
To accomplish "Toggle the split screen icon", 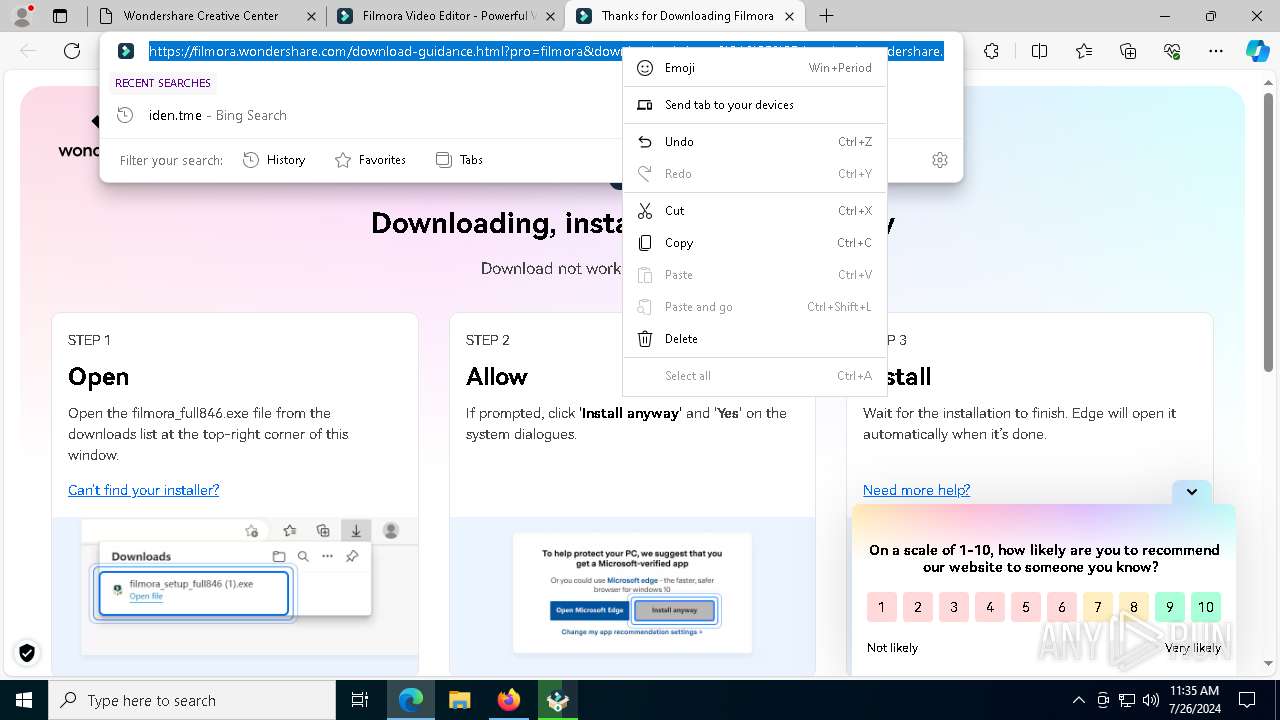I will pos(1039,51).
